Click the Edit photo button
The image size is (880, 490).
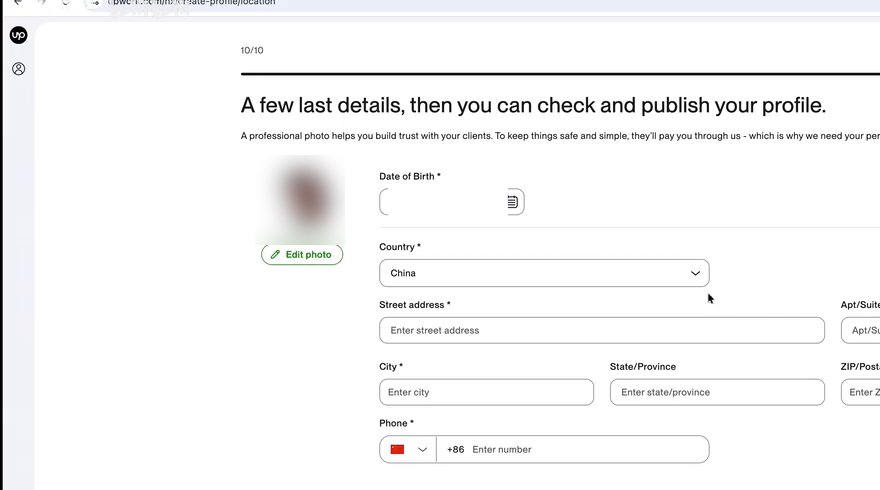pyautogui.click(x=302, y=255)
